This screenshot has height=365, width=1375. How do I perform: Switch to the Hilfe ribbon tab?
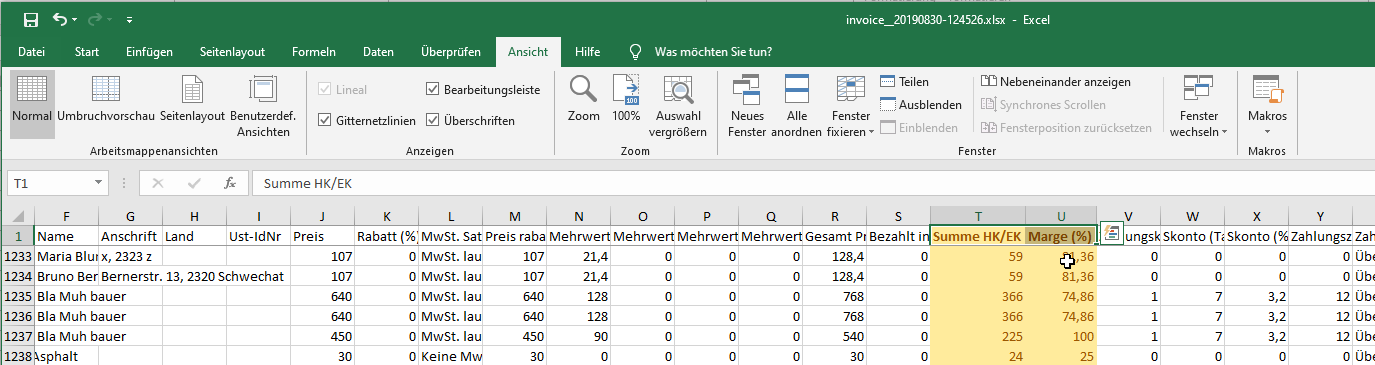pyautogui.click(x=588, y=51)
